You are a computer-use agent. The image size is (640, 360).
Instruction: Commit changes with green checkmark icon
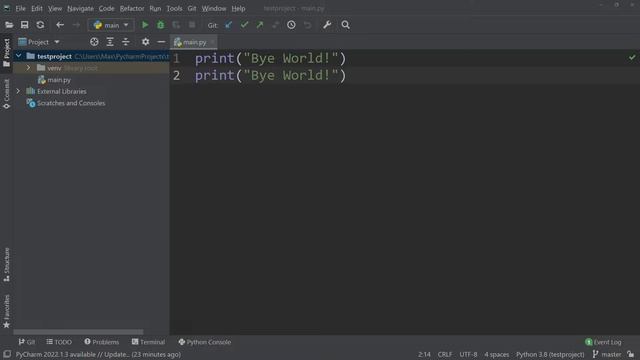[244, 25]
